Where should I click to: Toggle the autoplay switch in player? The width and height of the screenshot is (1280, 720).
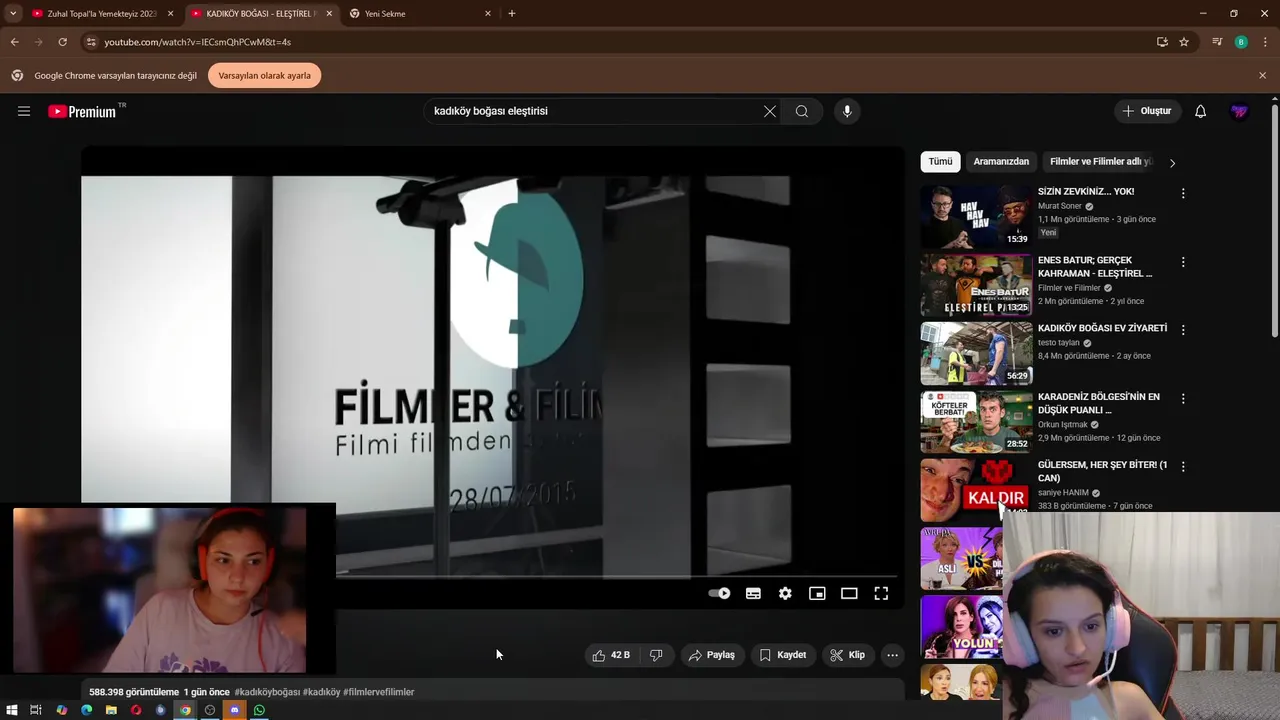click(x=719, y=593)
